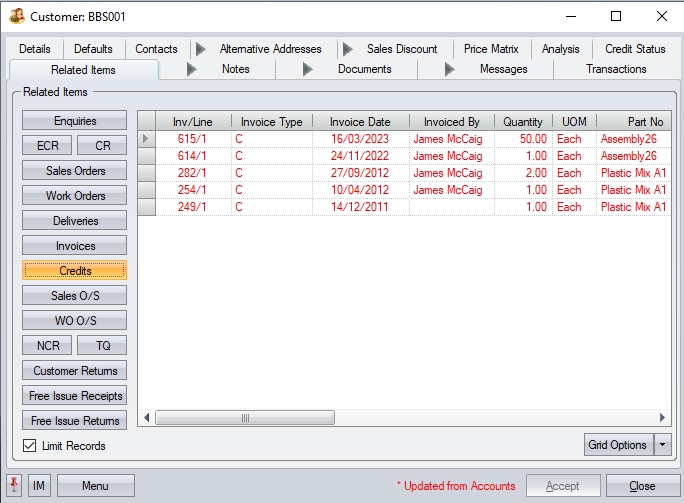684x503 pixels.
Task: Open the Menu button
Action: tap(95, 486)
